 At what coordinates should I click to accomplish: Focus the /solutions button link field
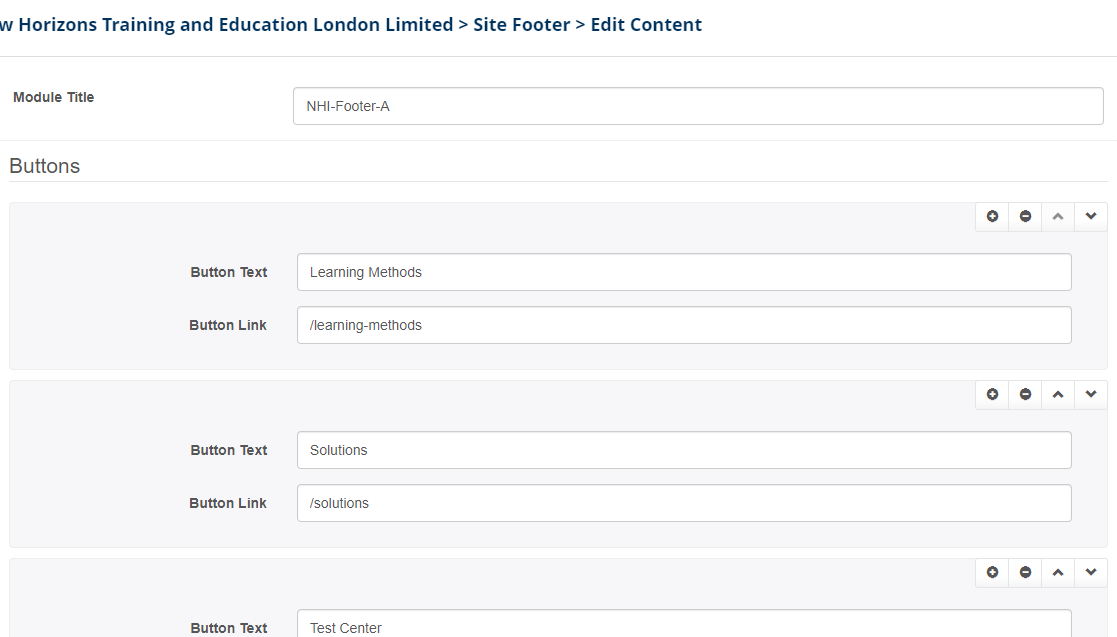683,503
